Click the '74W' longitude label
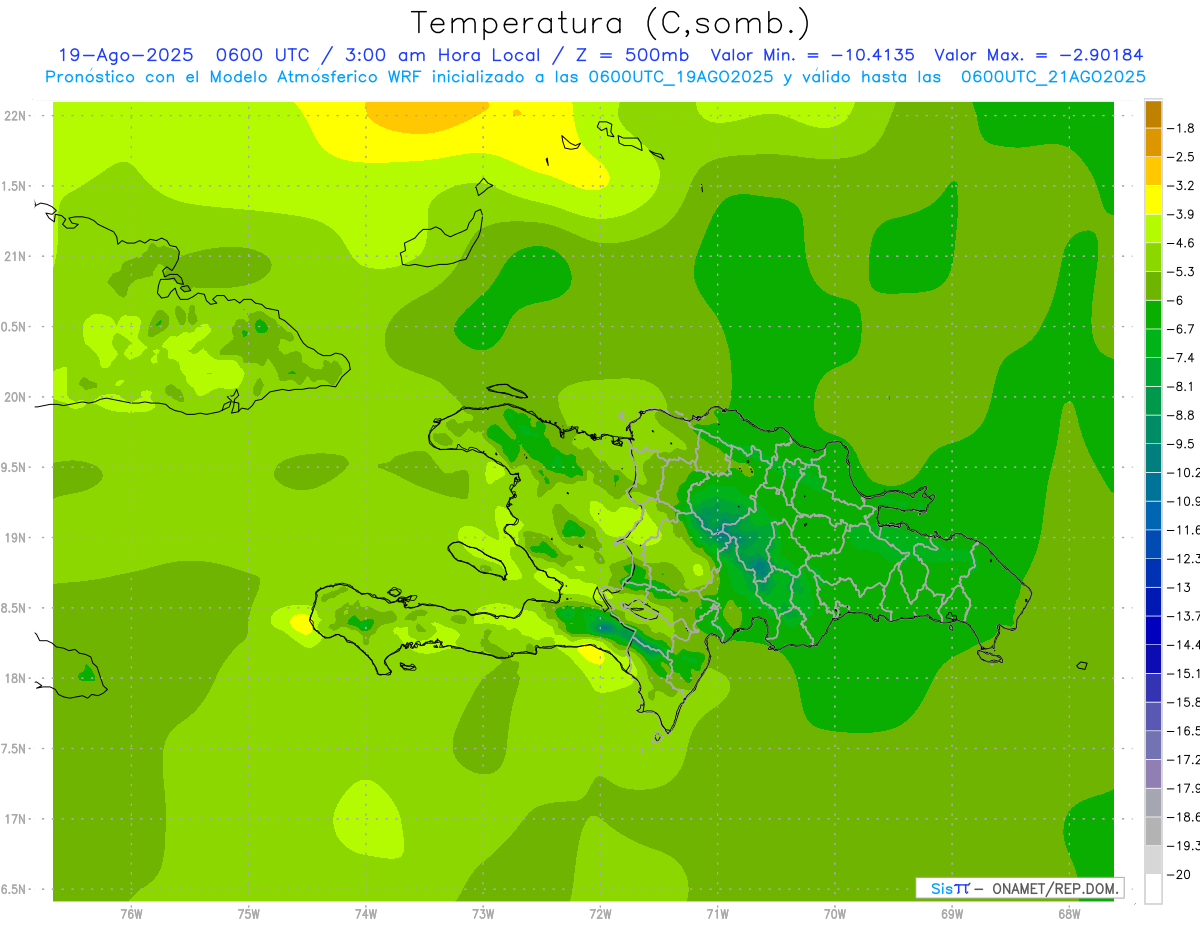Viewport: 1200px width, 927px height. pos(365,914)
